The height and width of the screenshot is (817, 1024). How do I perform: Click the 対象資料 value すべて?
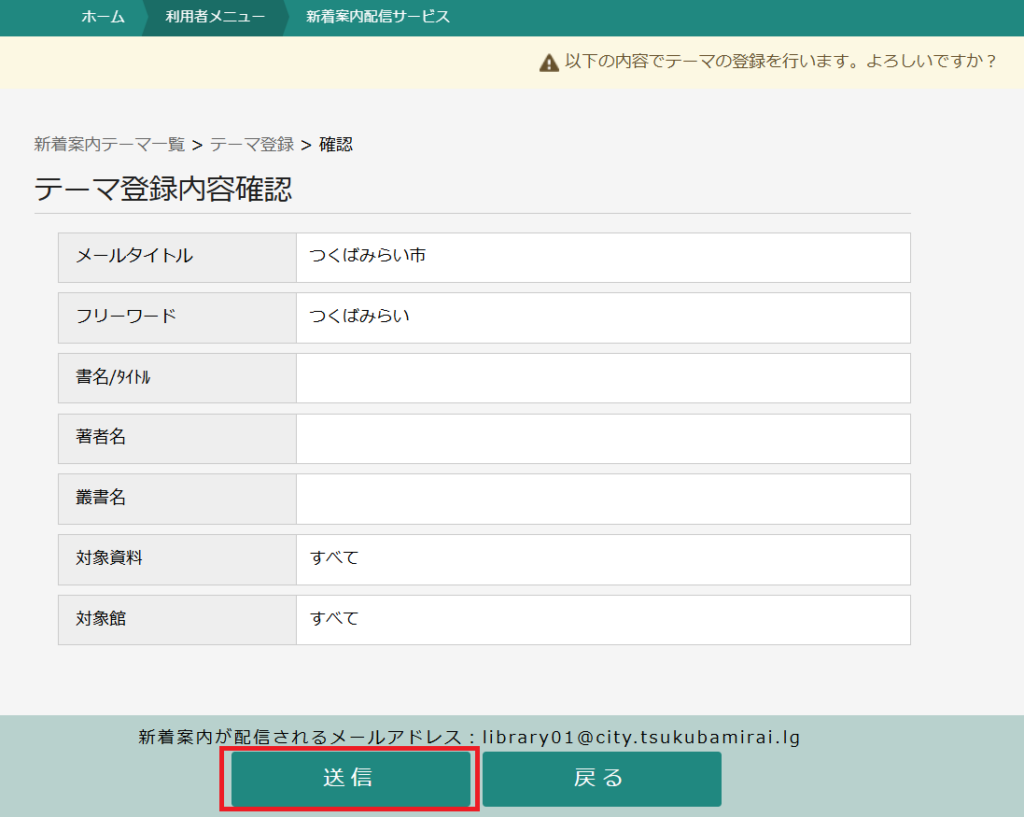tap(334, 559)
